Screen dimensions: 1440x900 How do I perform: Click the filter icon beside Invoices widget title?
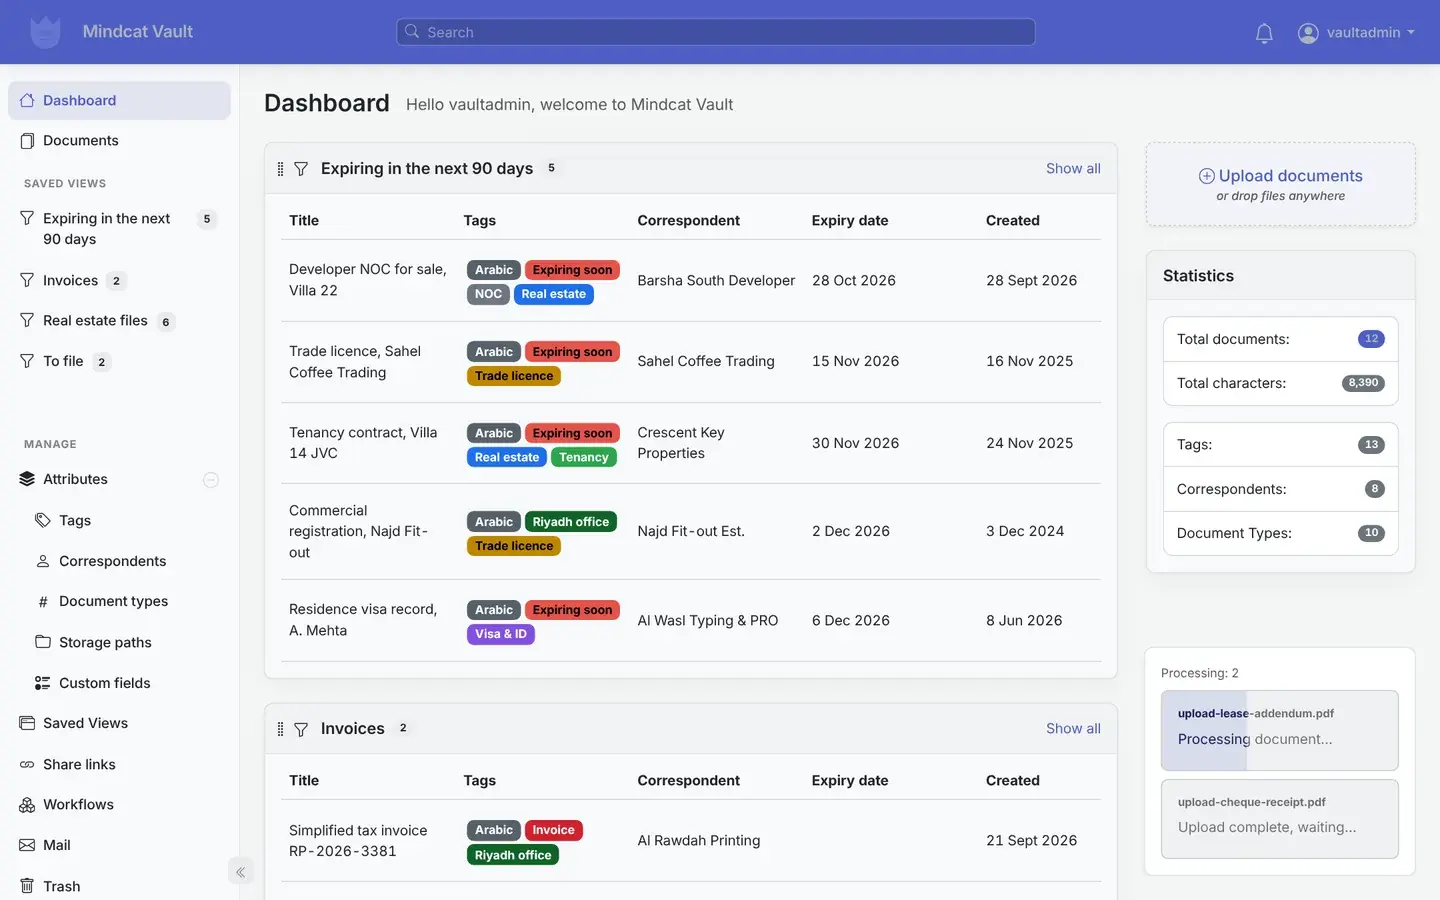click(x=301, y=729)
